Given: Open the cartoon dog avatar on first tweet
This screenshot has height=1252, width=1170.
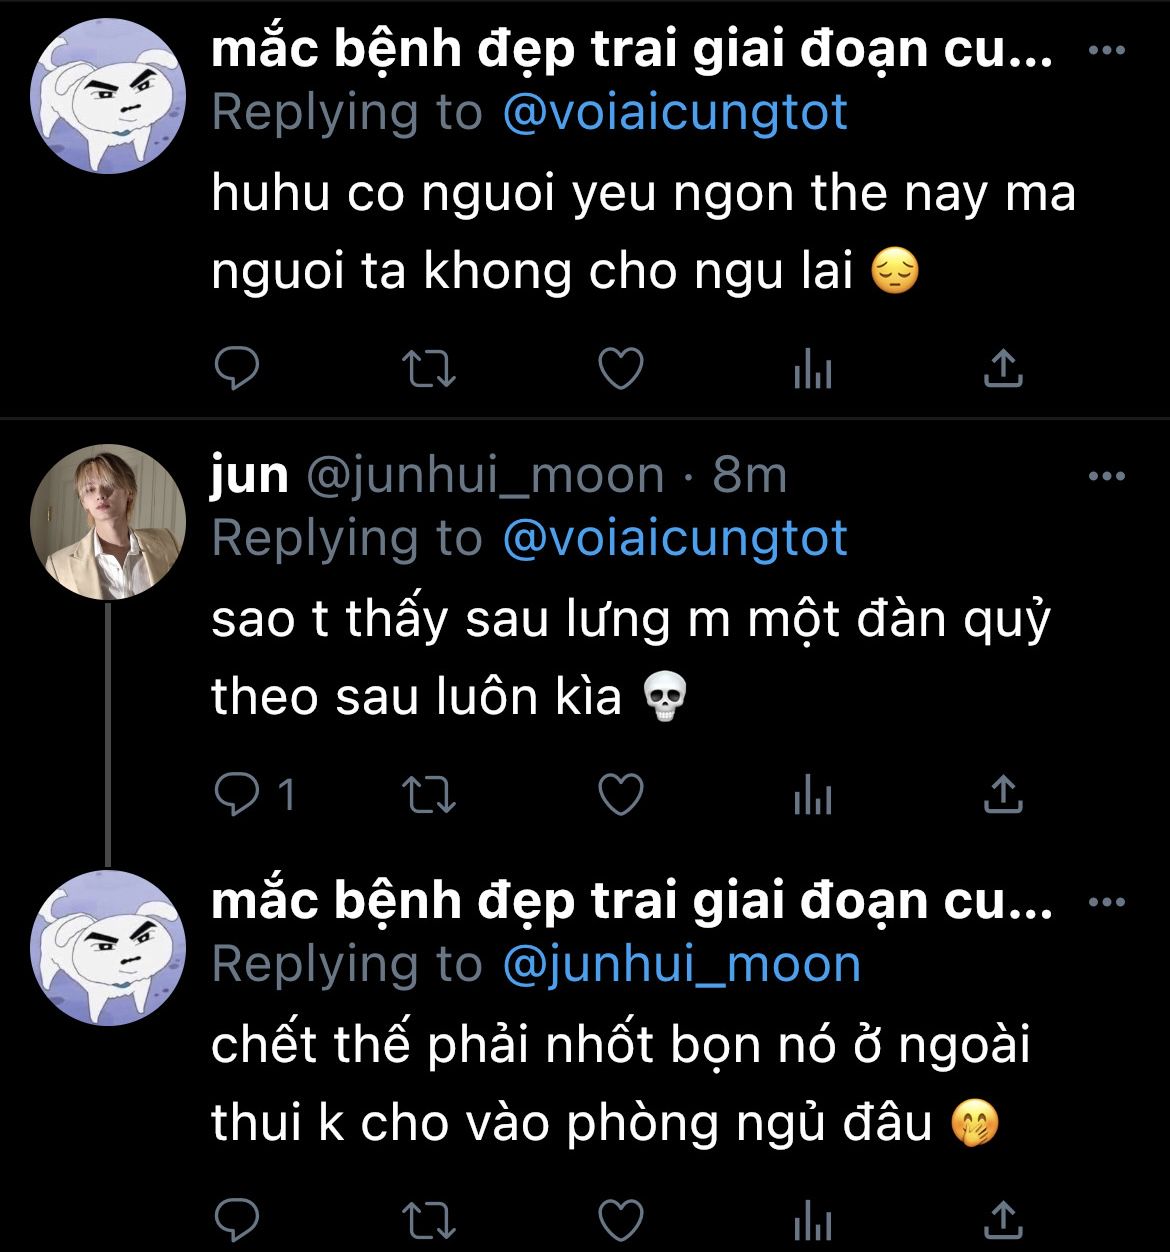Looking at the screenshot, I should [x=109, y=96].
